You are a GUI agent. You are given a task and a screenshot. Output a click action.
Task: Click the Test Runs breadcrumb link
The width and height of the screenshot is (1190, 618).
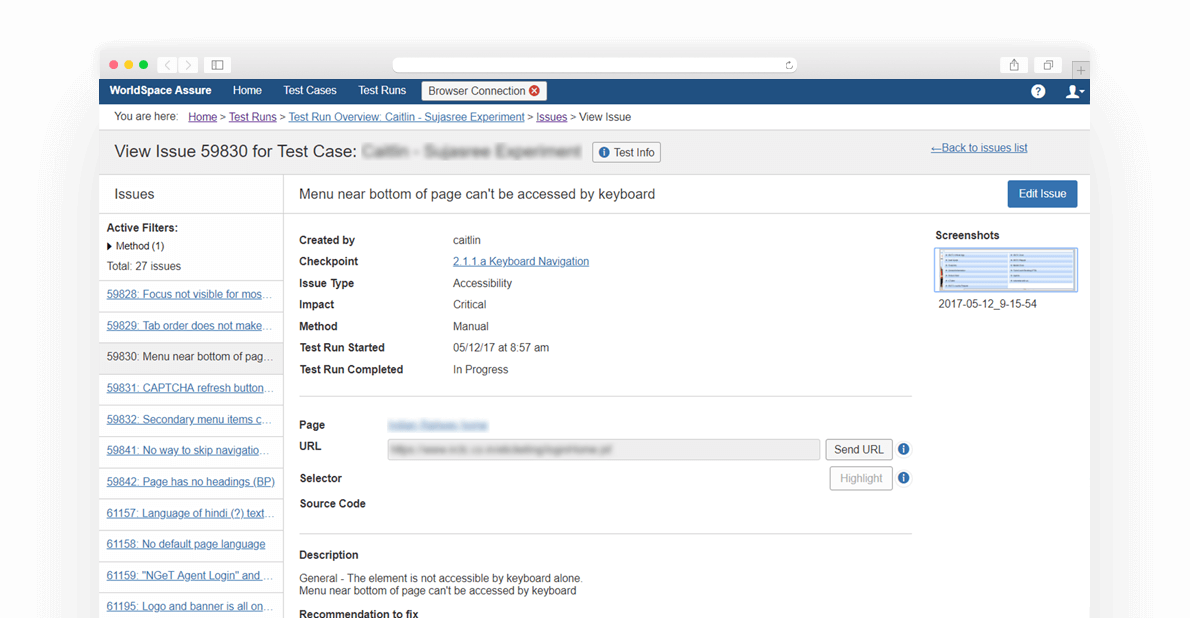253,117
